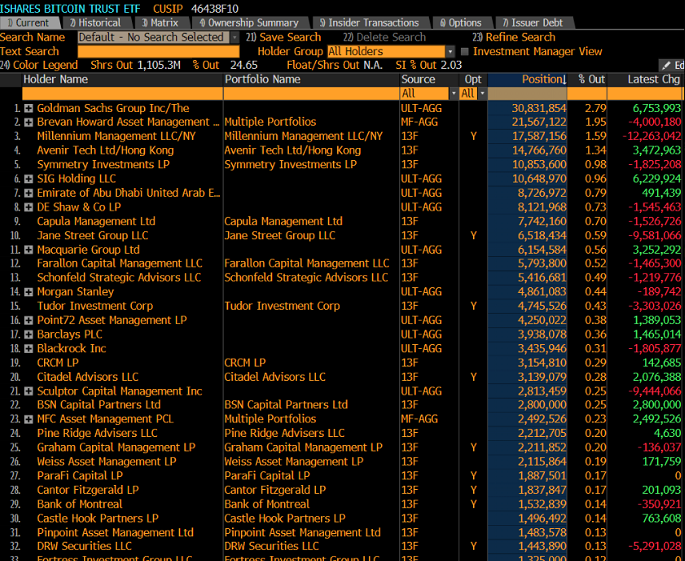Viewport: 685px width, 561px height.
Task: Expand Brevan Howard Asset Management row
Action: (x=28, y=122)
